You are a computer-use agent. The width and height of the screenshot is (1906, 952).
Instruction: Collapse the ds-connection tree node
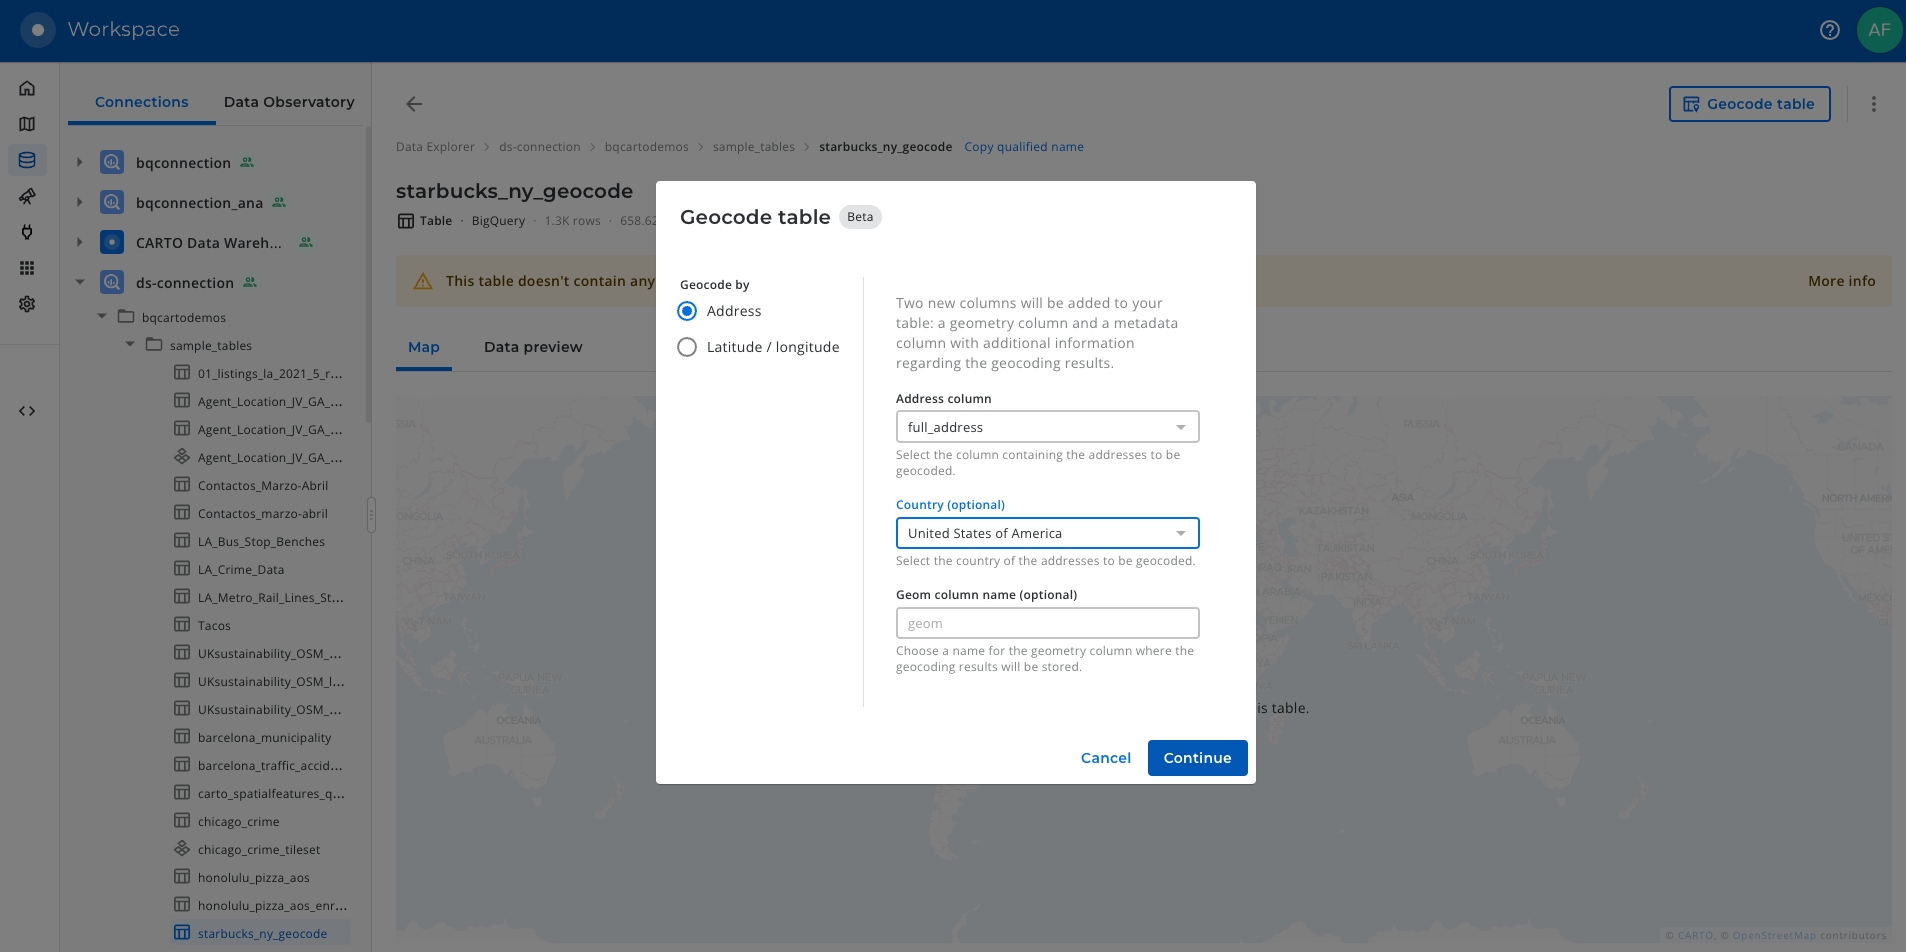coord(79,282)
